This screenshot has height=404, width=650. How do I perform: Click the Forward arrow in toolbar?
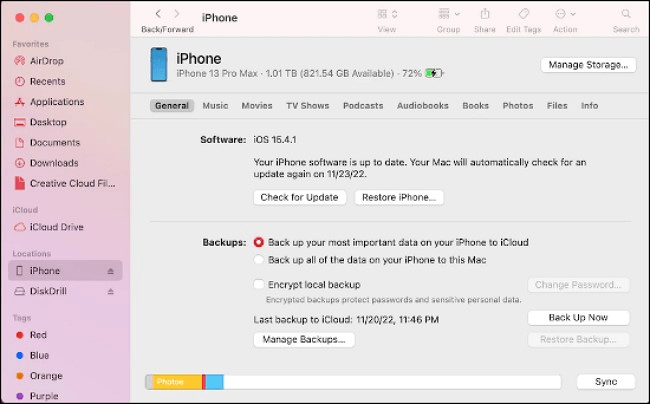(x=177, y=14)
